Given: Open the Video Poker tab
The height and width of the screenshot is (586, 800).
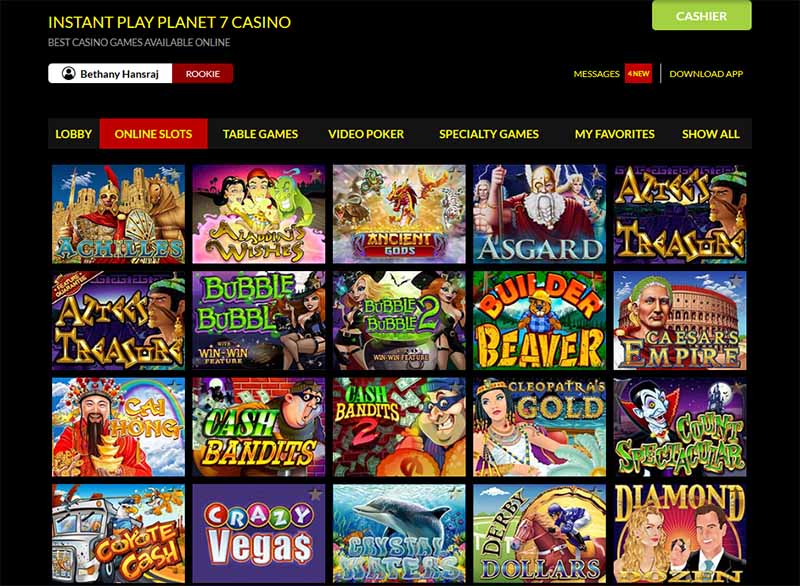Looking at the screenshot, I should pos(366,134).
